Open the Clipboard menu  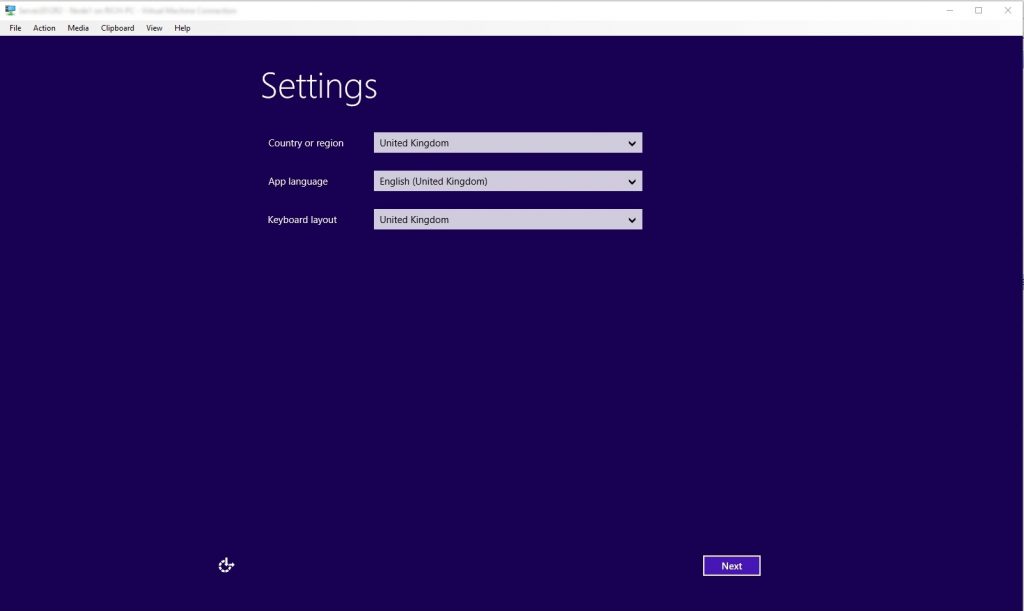point(117,28)
